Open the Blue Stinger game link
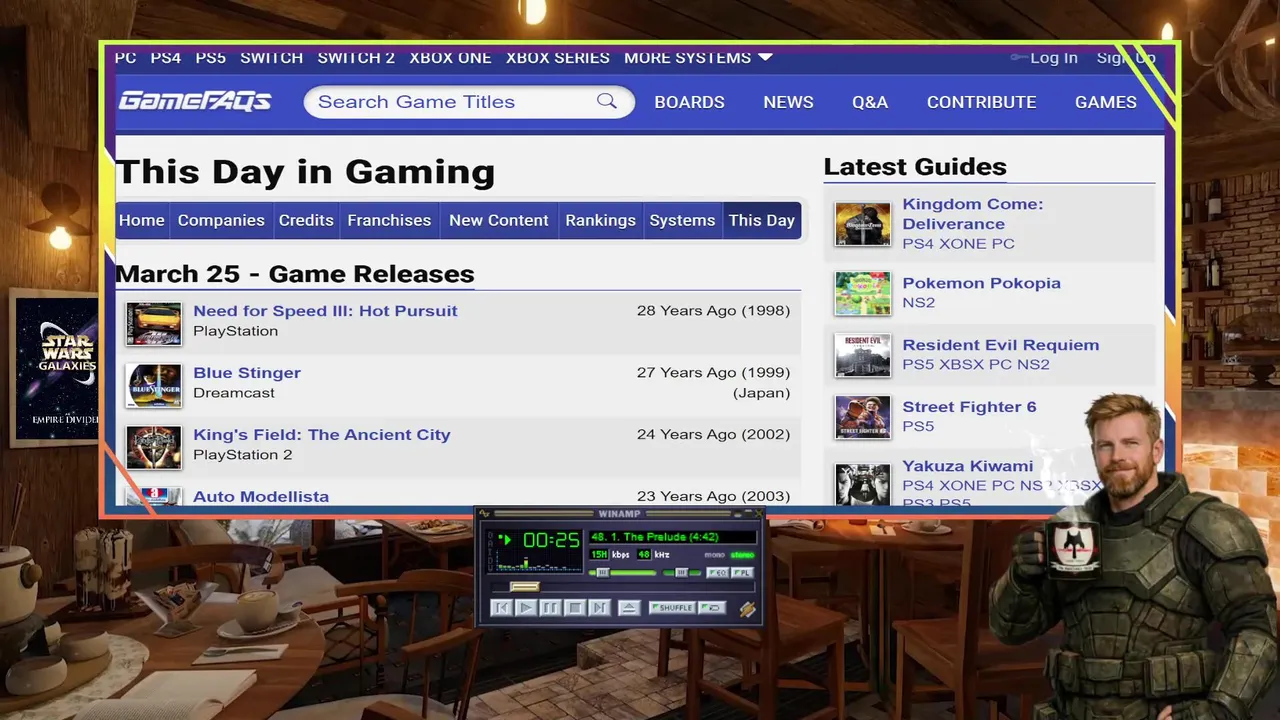Screen dimensions: 1280x720 [247, 373]
